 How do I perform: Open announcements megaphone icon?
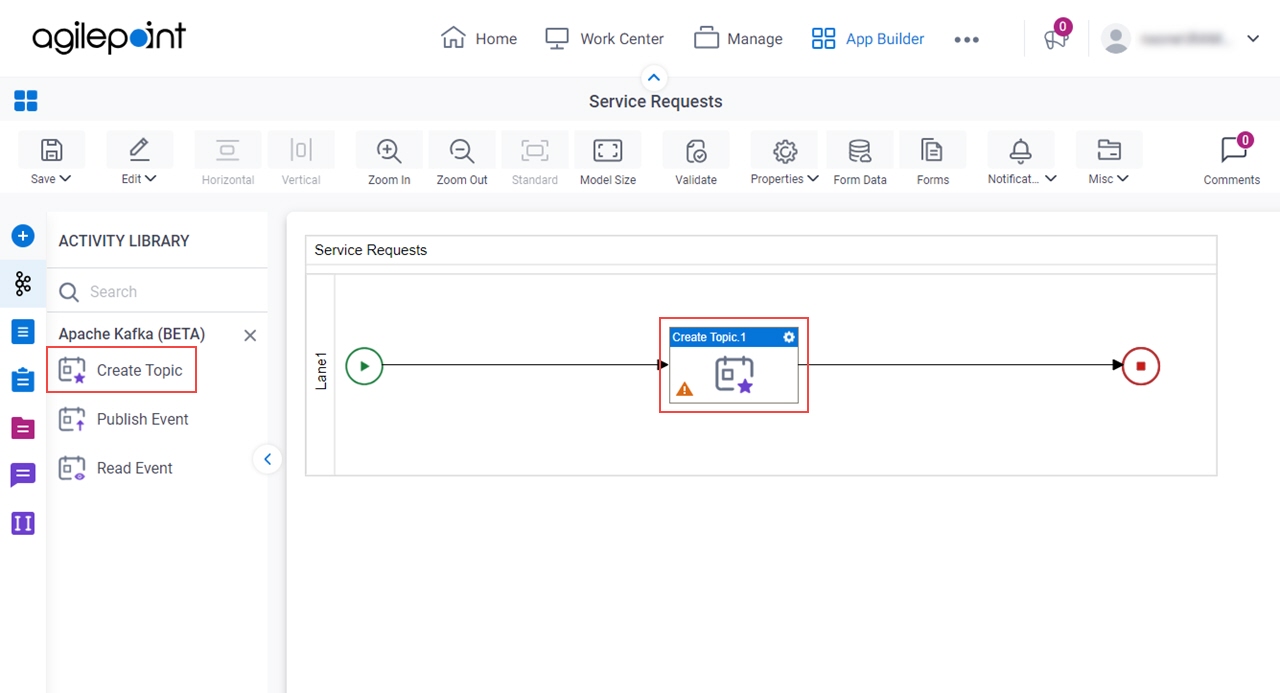(x=1055, y=40)
